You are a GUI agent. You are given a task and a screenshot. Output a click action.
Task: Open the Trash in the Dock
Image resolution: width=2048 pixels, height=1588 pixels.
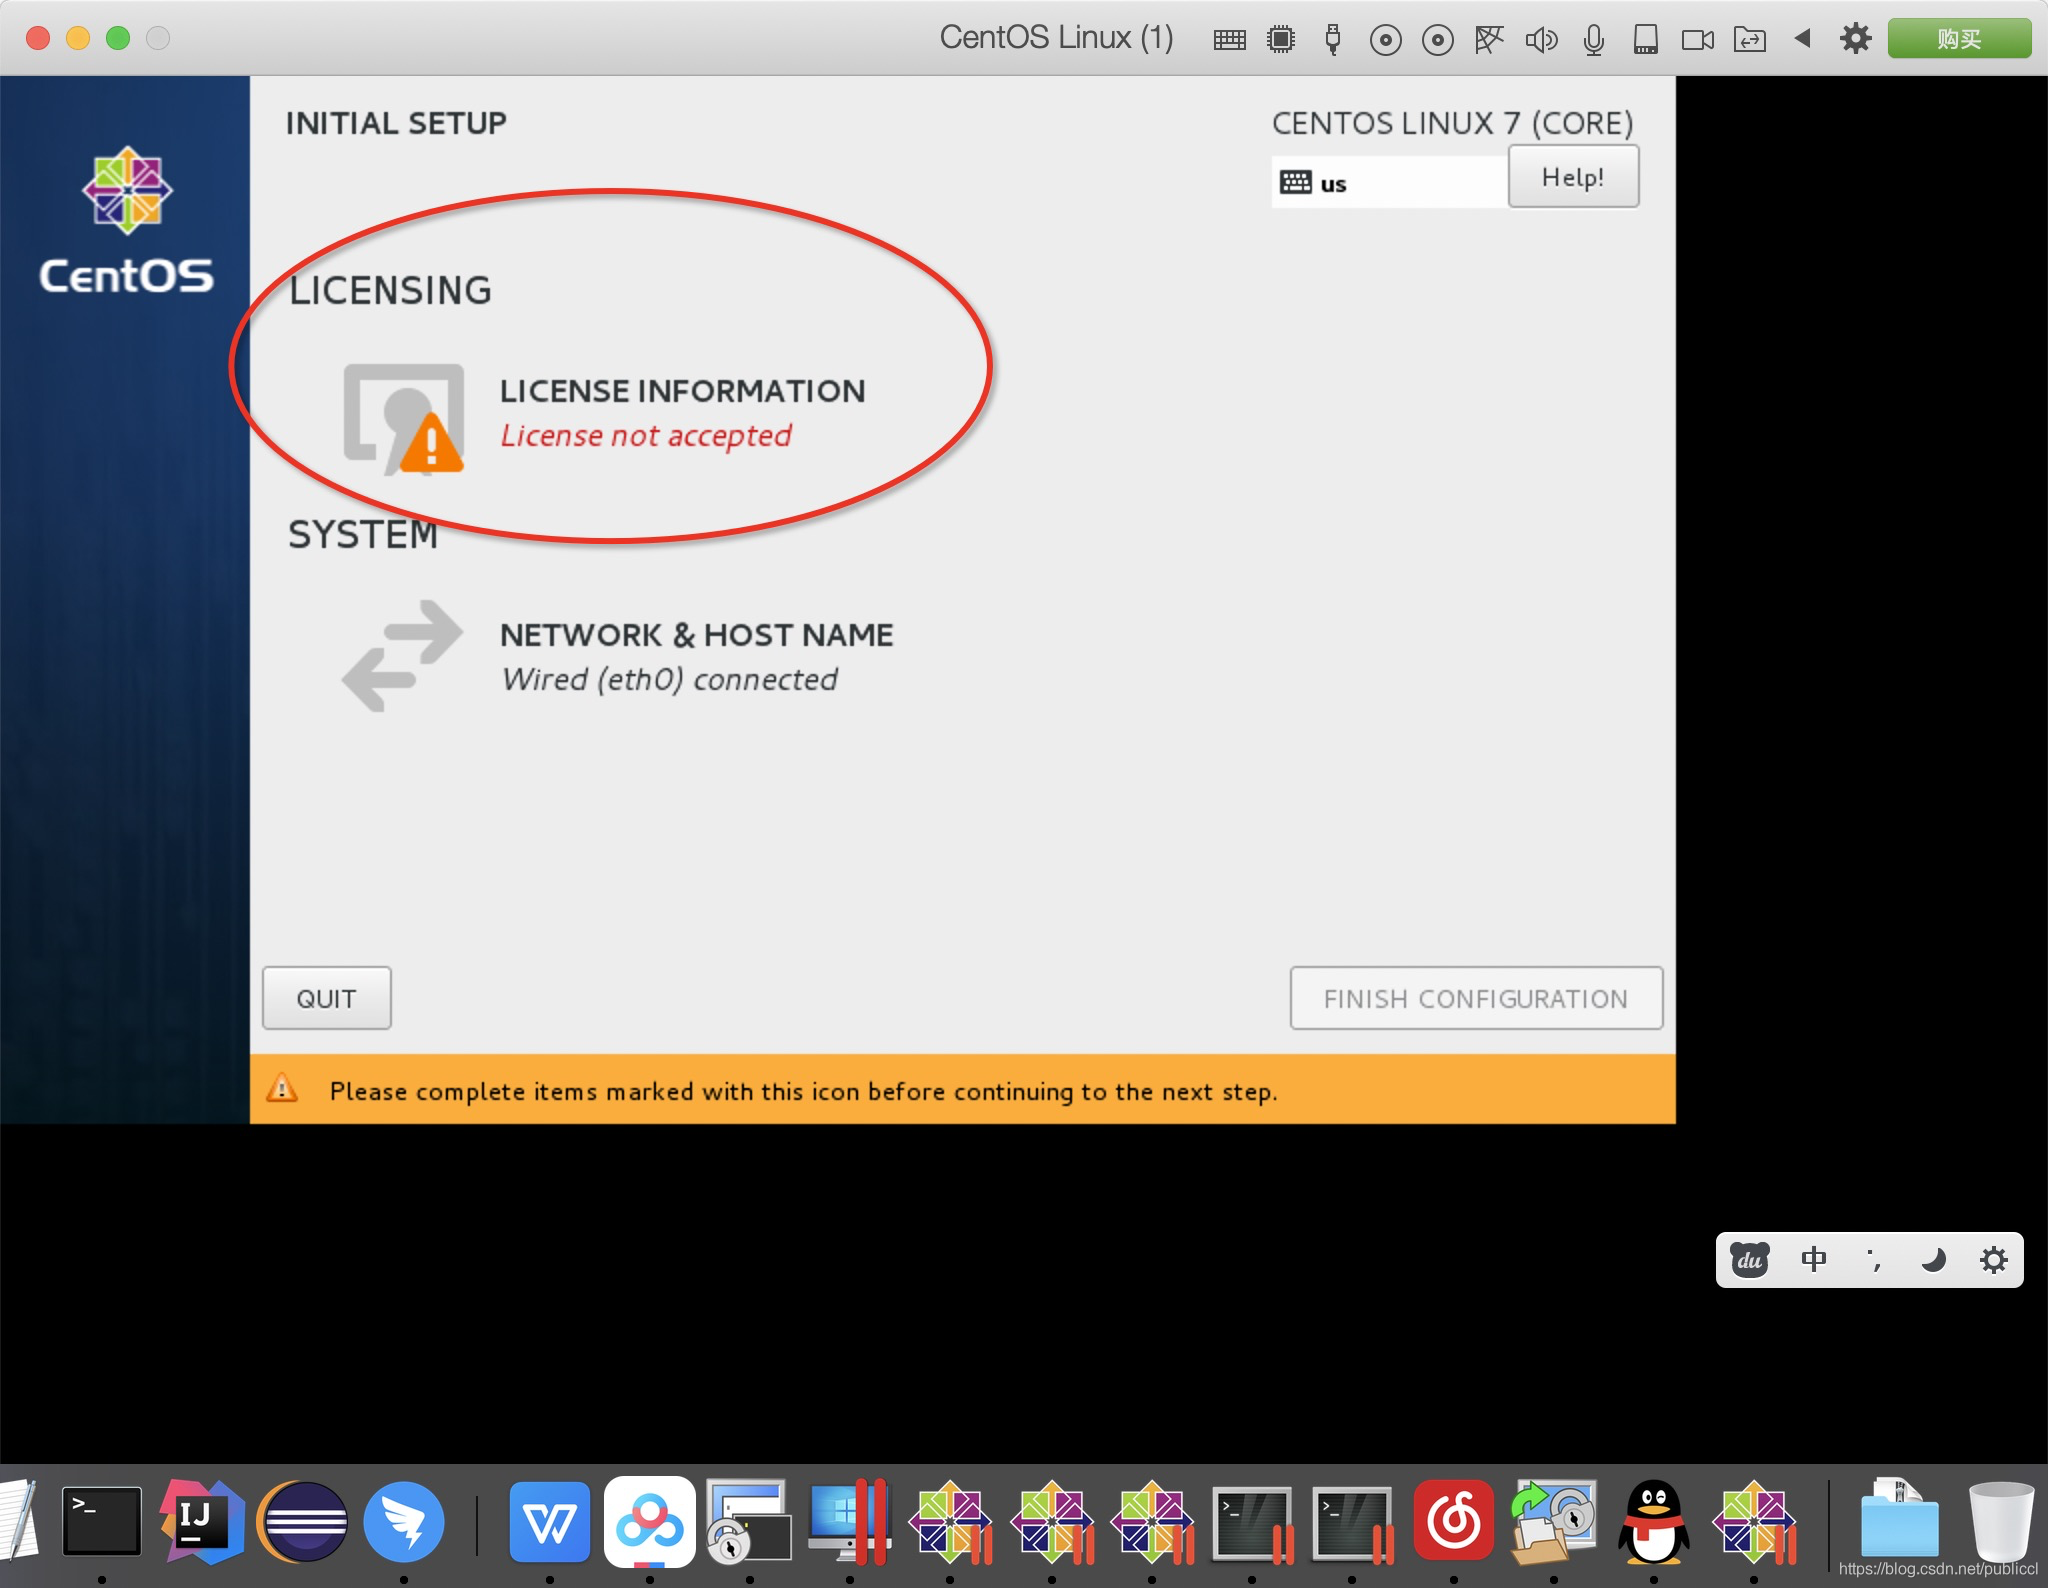[2000, 1522]
